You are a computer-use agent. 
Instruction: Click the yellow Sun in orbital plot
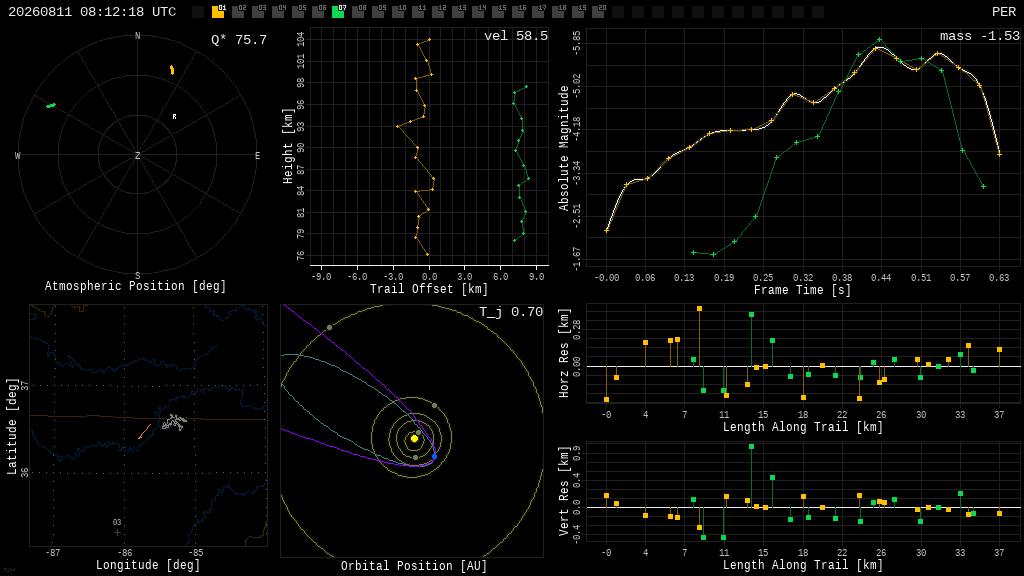(x=414, y=438)
